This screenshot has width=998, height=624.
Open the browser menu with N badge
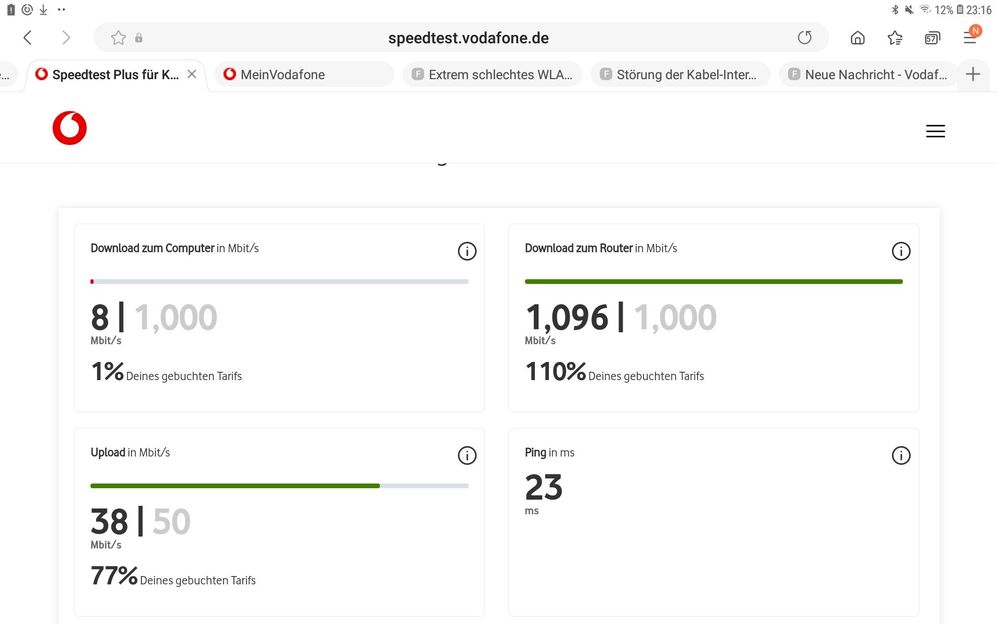click(971, 36)
